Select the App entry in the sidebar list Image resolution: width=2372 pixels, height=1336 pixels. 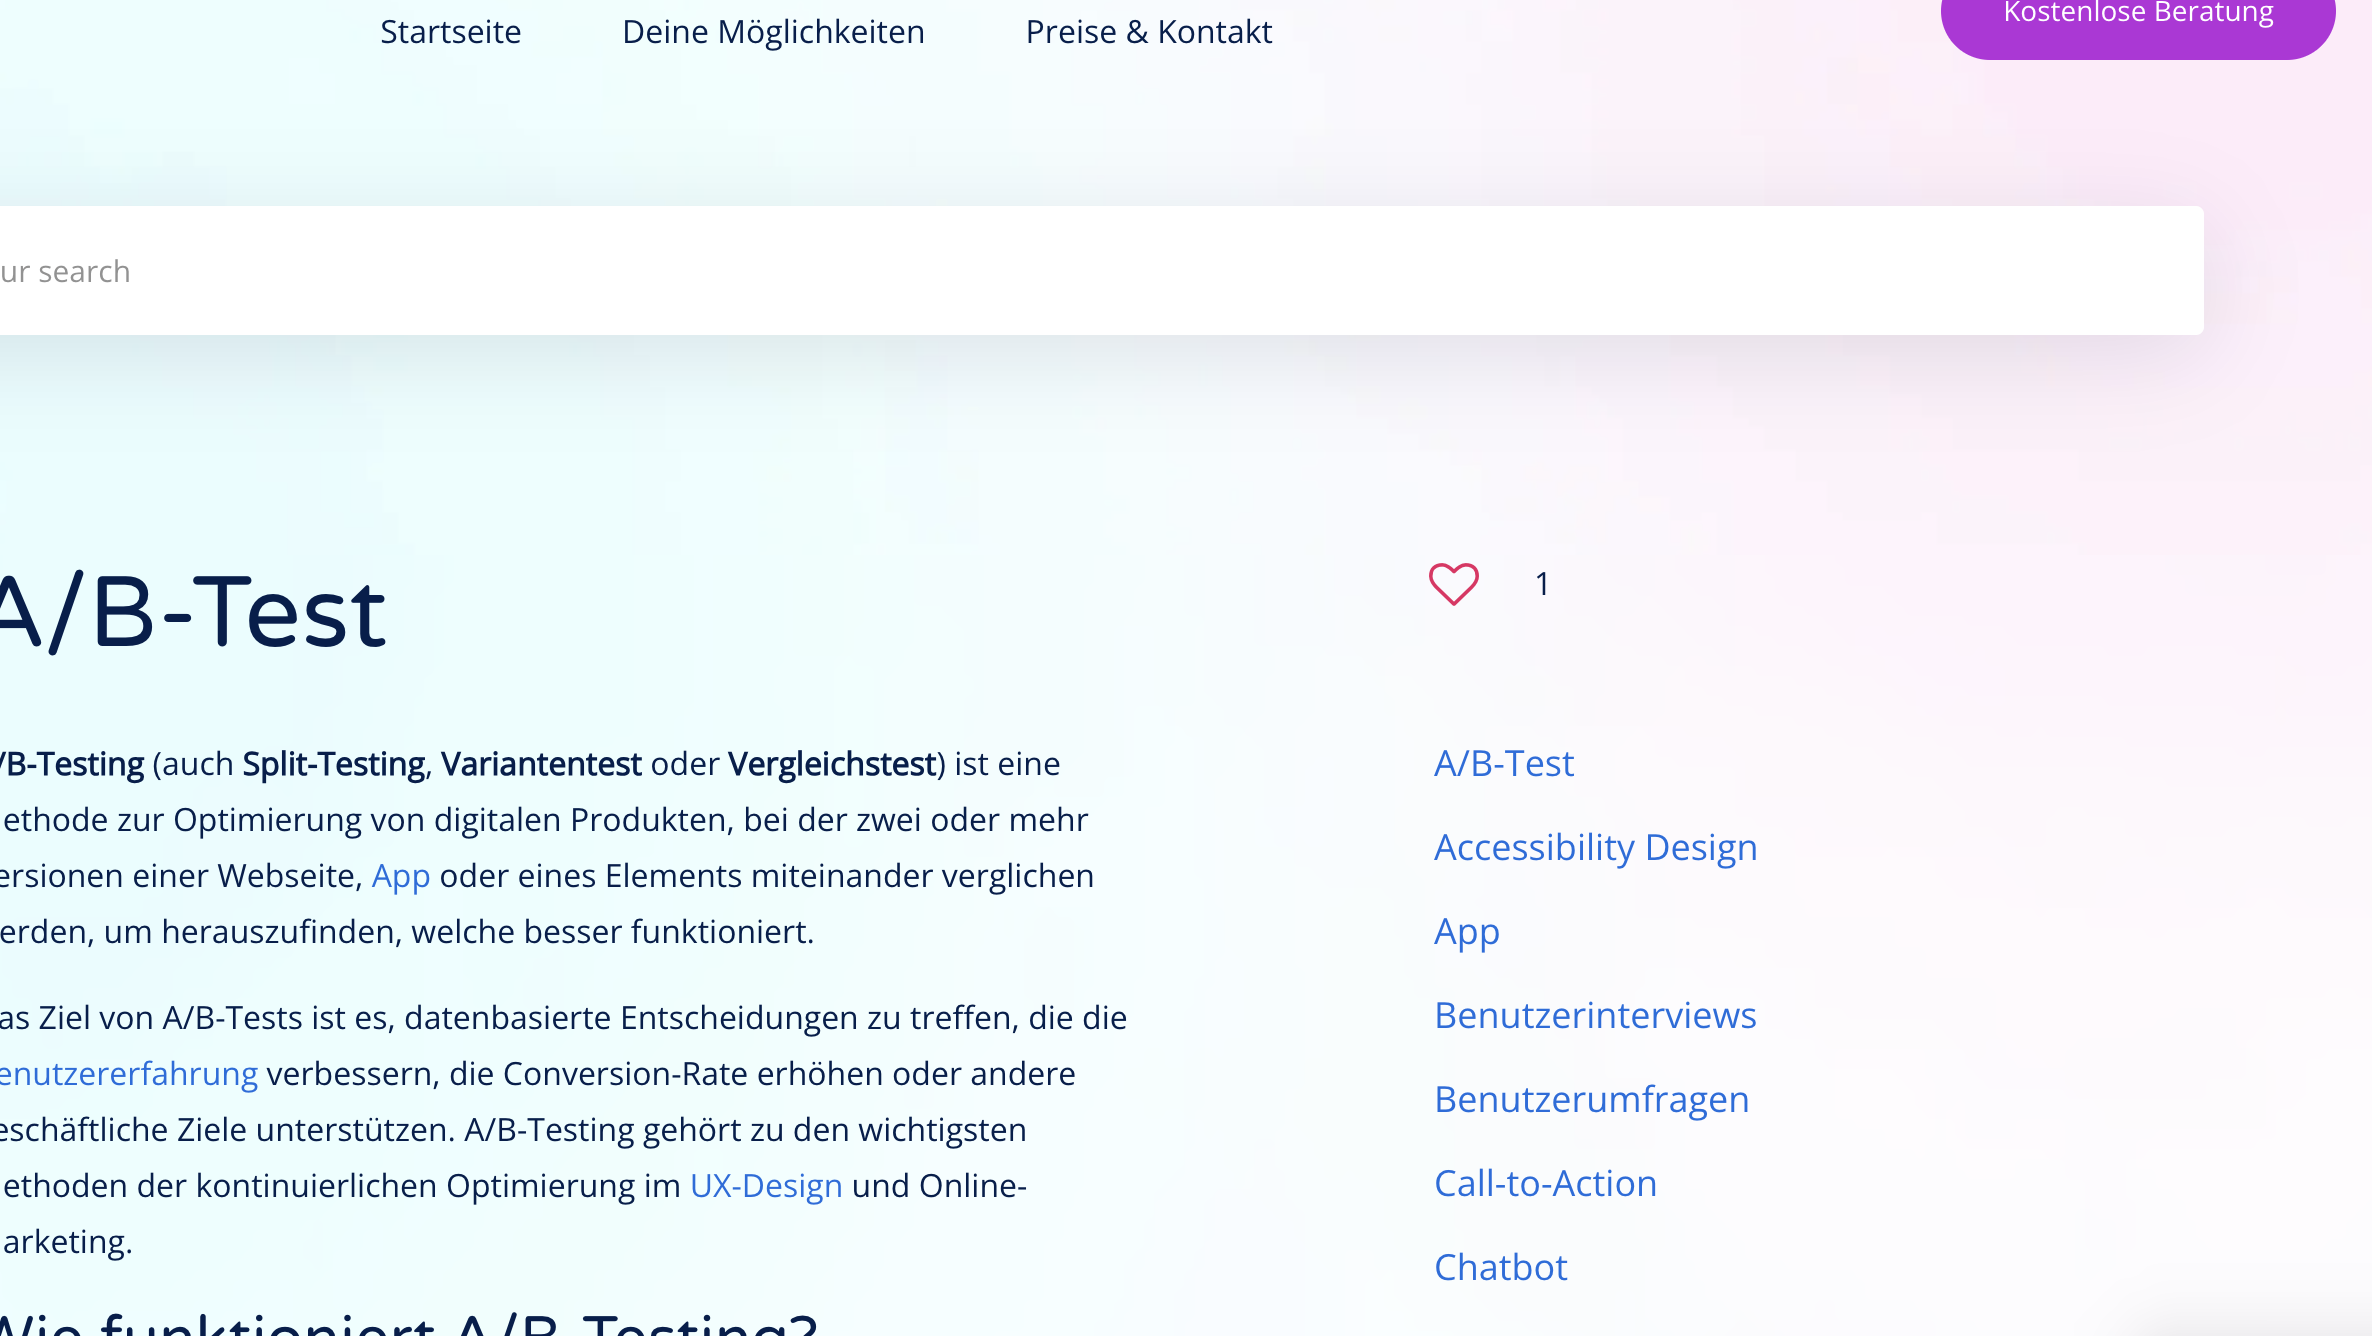pyautogui.click(x=1466, y=932)
